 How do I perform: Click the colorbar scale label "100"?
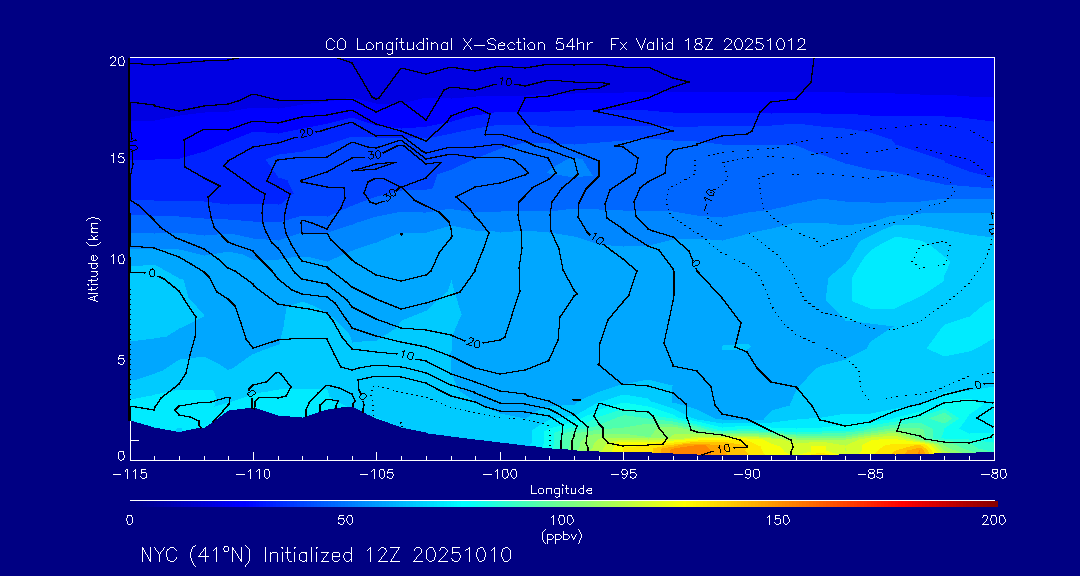(x=561, y=520)
